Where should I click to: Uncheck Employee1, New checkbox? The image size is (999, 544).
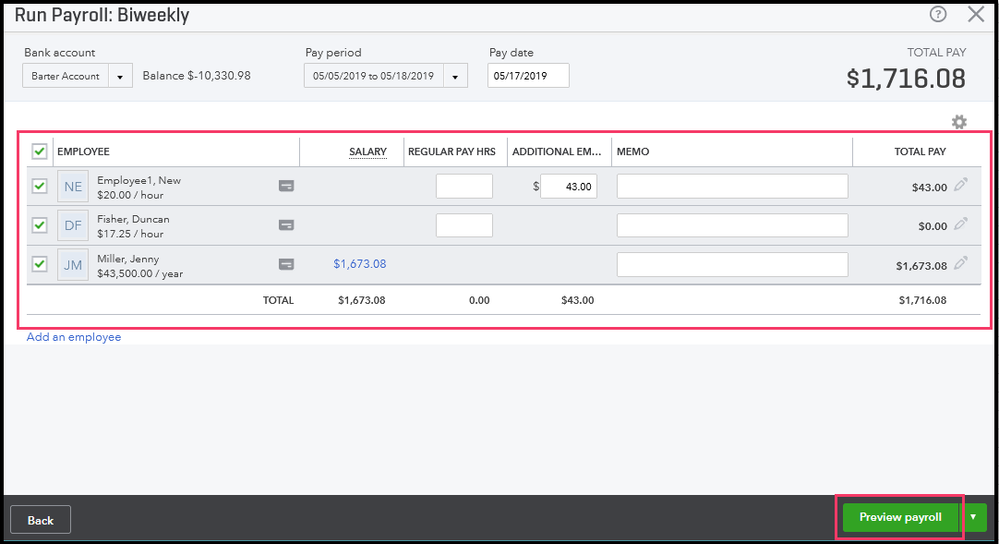tap(40, 186)
